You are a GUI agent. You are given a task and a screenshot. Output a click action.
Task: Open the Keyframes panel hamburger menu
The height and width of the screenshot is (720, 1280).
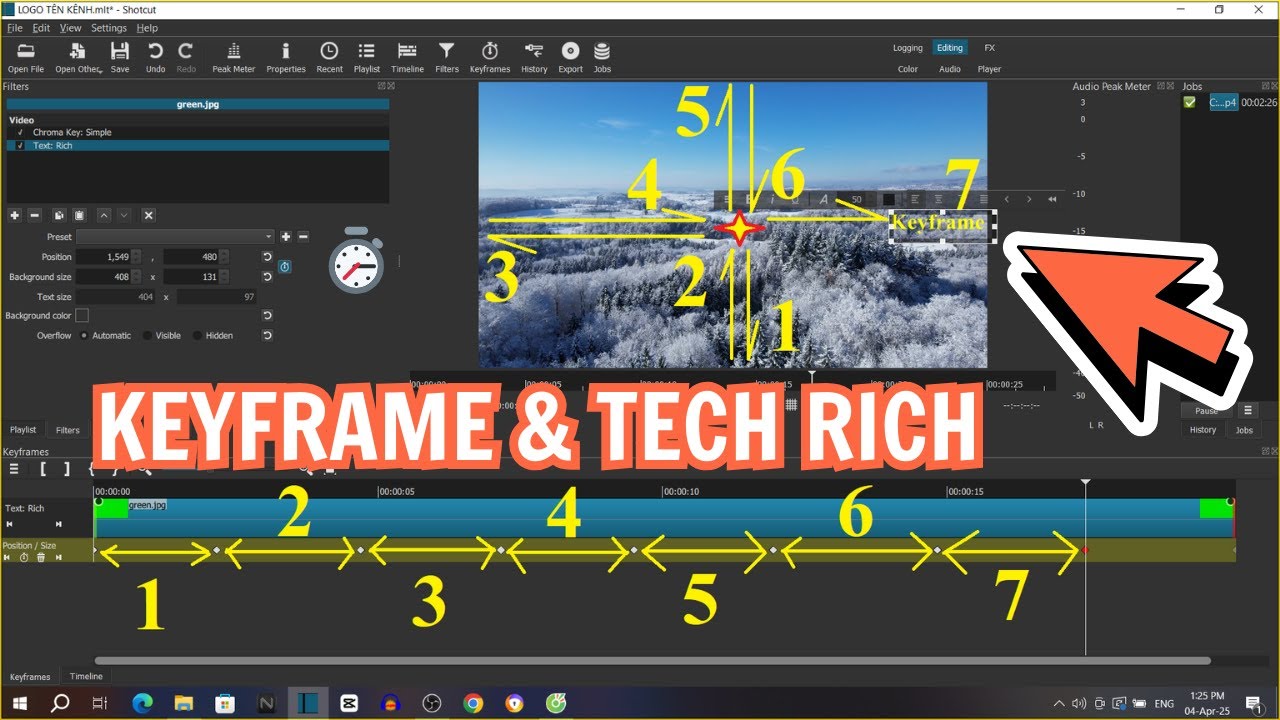14,468
